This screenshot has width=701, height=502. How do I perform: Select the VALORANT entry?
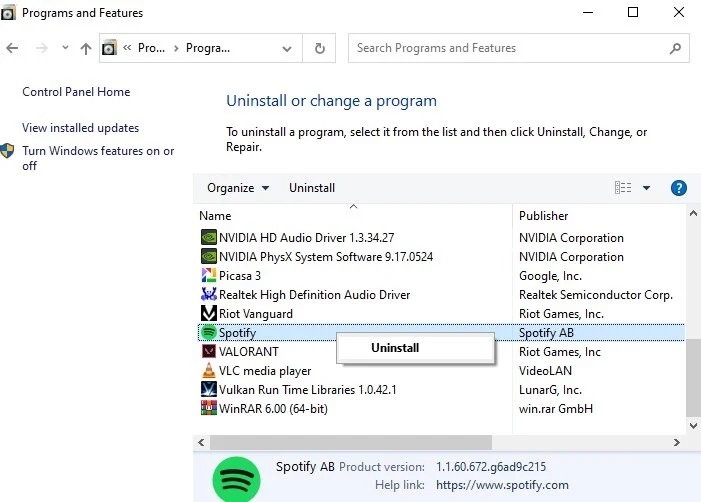pos(249,352)
